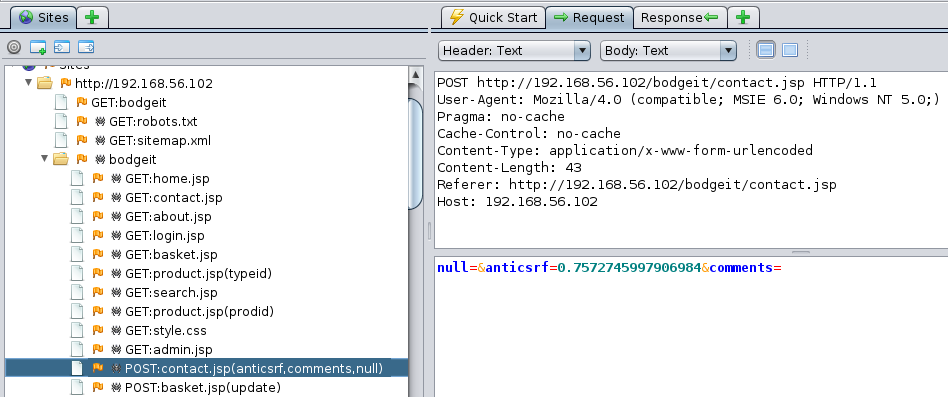Click the Content-Length: 43 header line
This screenshot has height=397, width=948.
coord(509,167)
